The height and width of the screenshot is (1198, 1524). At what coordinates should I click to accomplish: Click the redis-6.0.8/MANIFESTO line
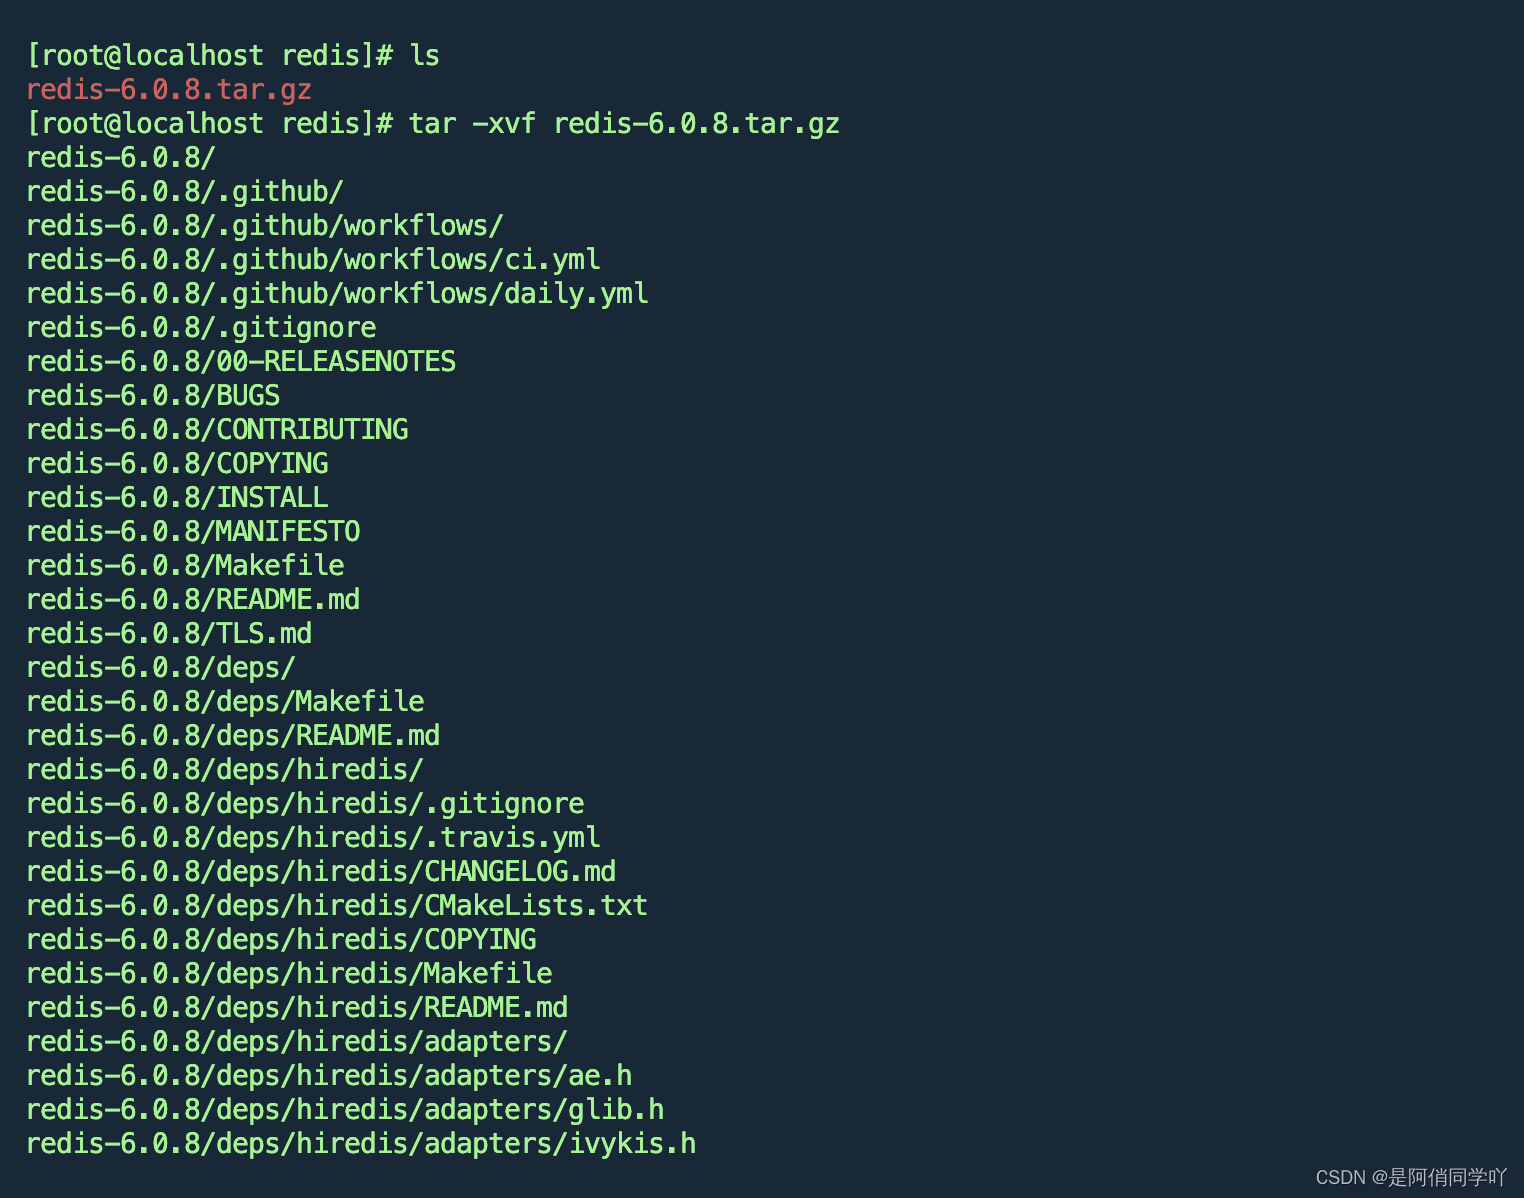[x=193, y=532]
